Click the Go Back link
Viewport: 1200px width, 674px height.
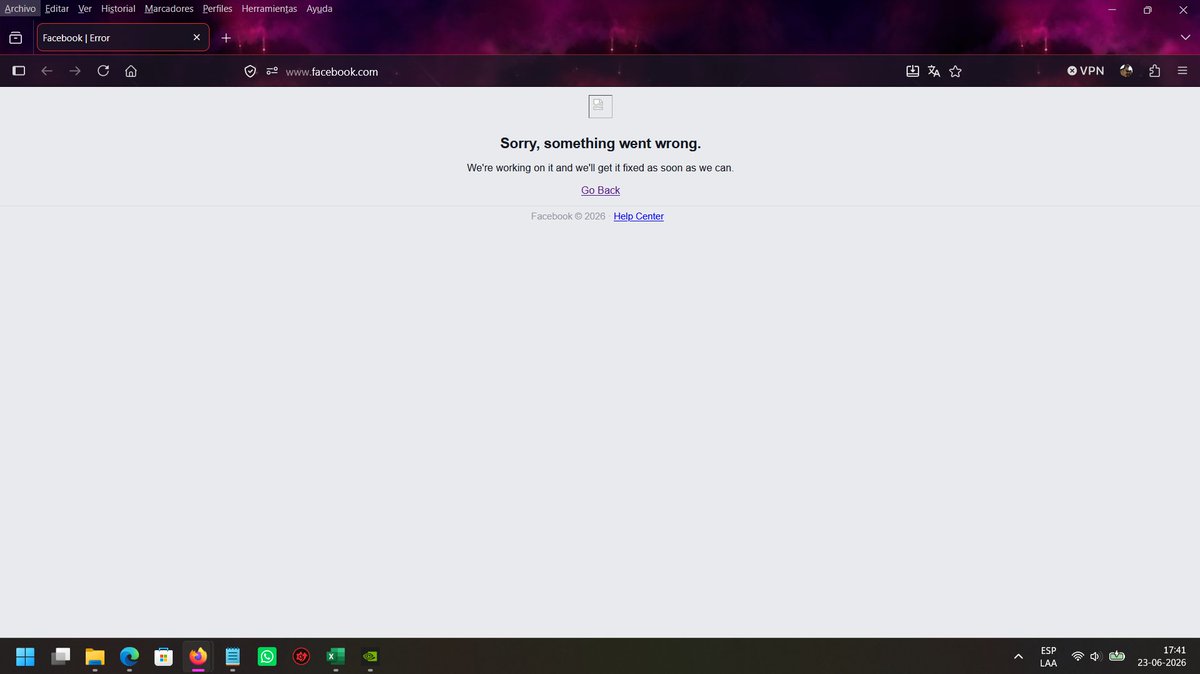(600, 190)
